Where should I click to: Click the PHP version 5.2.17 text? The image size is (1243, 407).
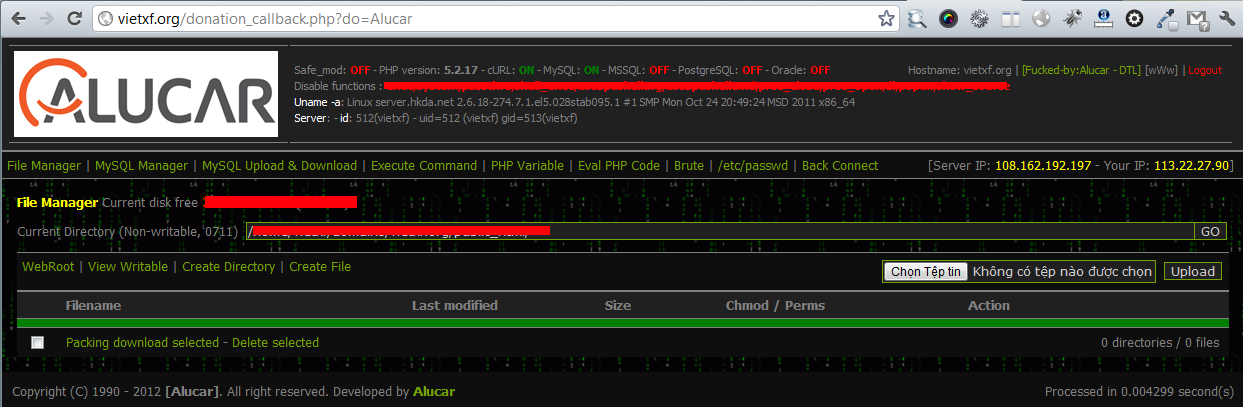tap(428, 71)
